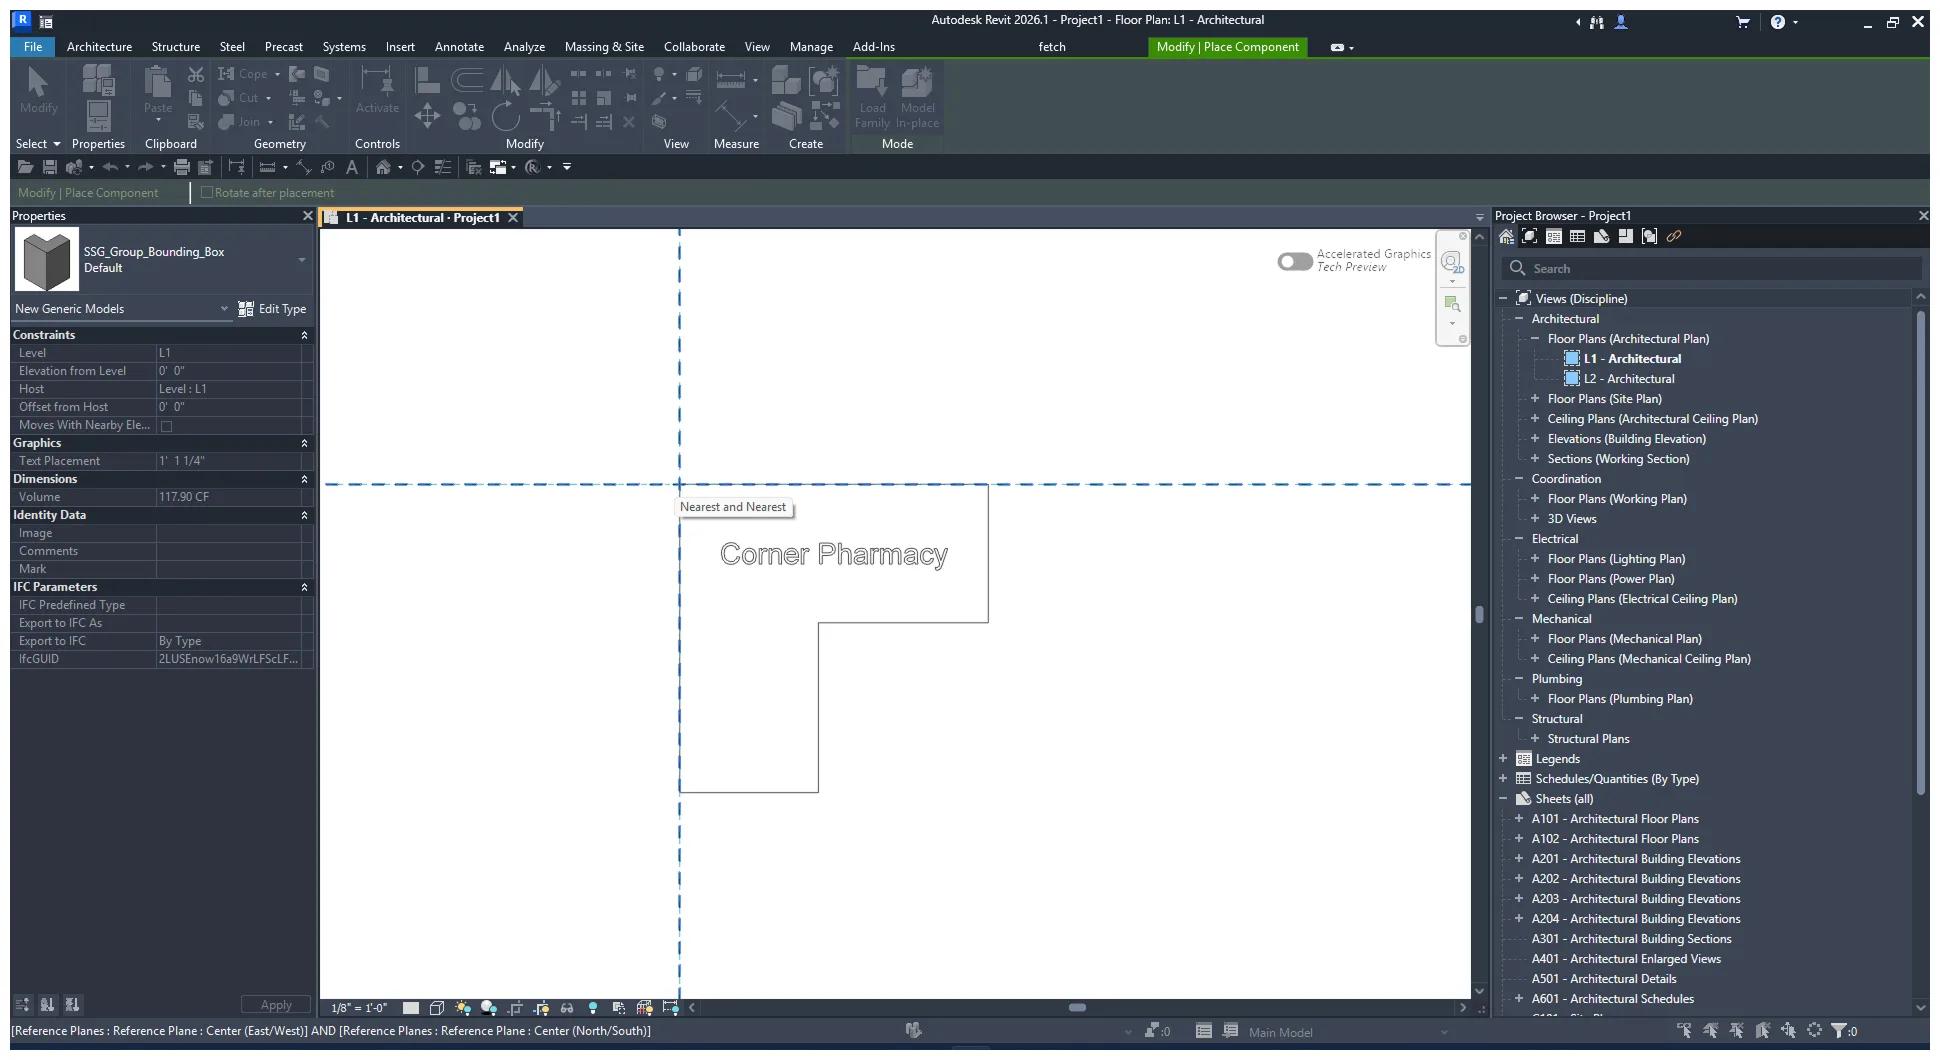Collapse the Sheets (all) node
Viewport: 1940px width, 1060px height.
pyautogui.click(x=1503, y=798)
